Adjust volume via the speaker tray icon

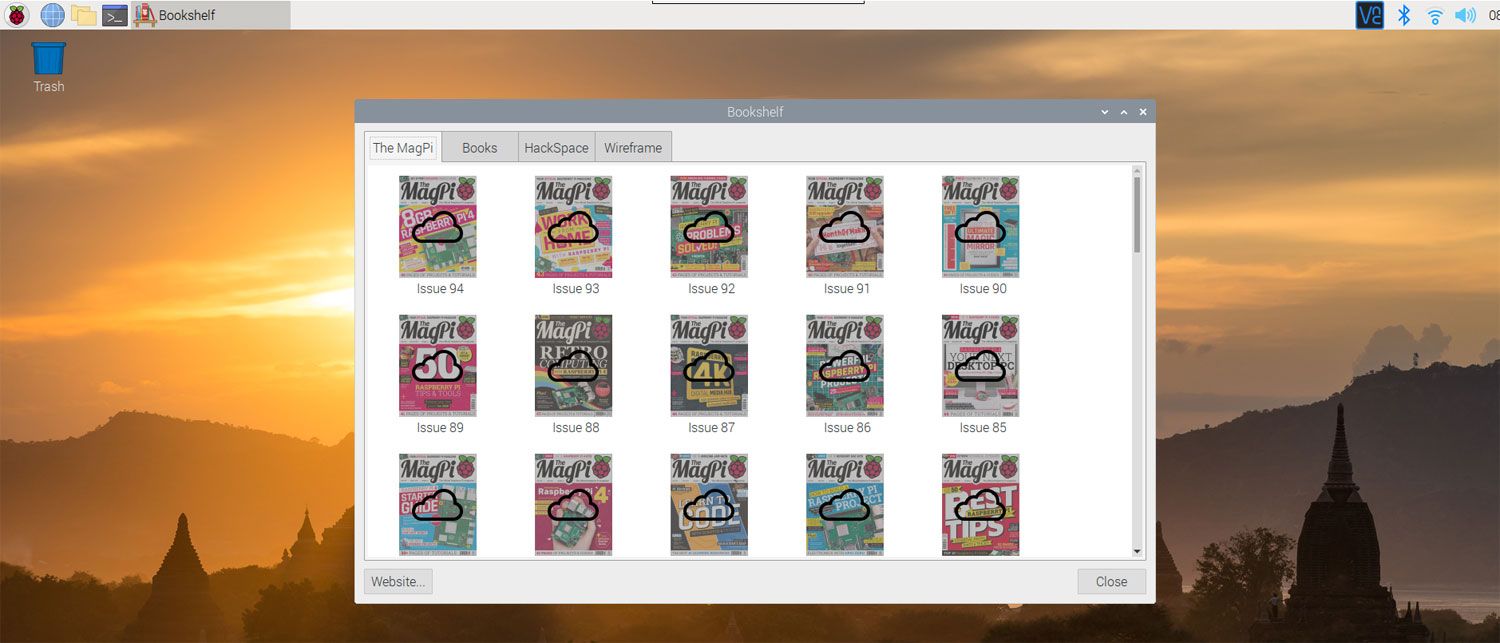[1465, 15]
